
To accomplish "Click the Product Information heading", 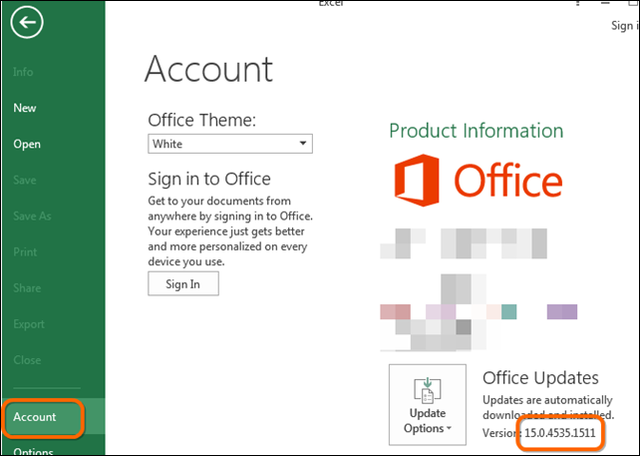I will [x=476, y=131].
